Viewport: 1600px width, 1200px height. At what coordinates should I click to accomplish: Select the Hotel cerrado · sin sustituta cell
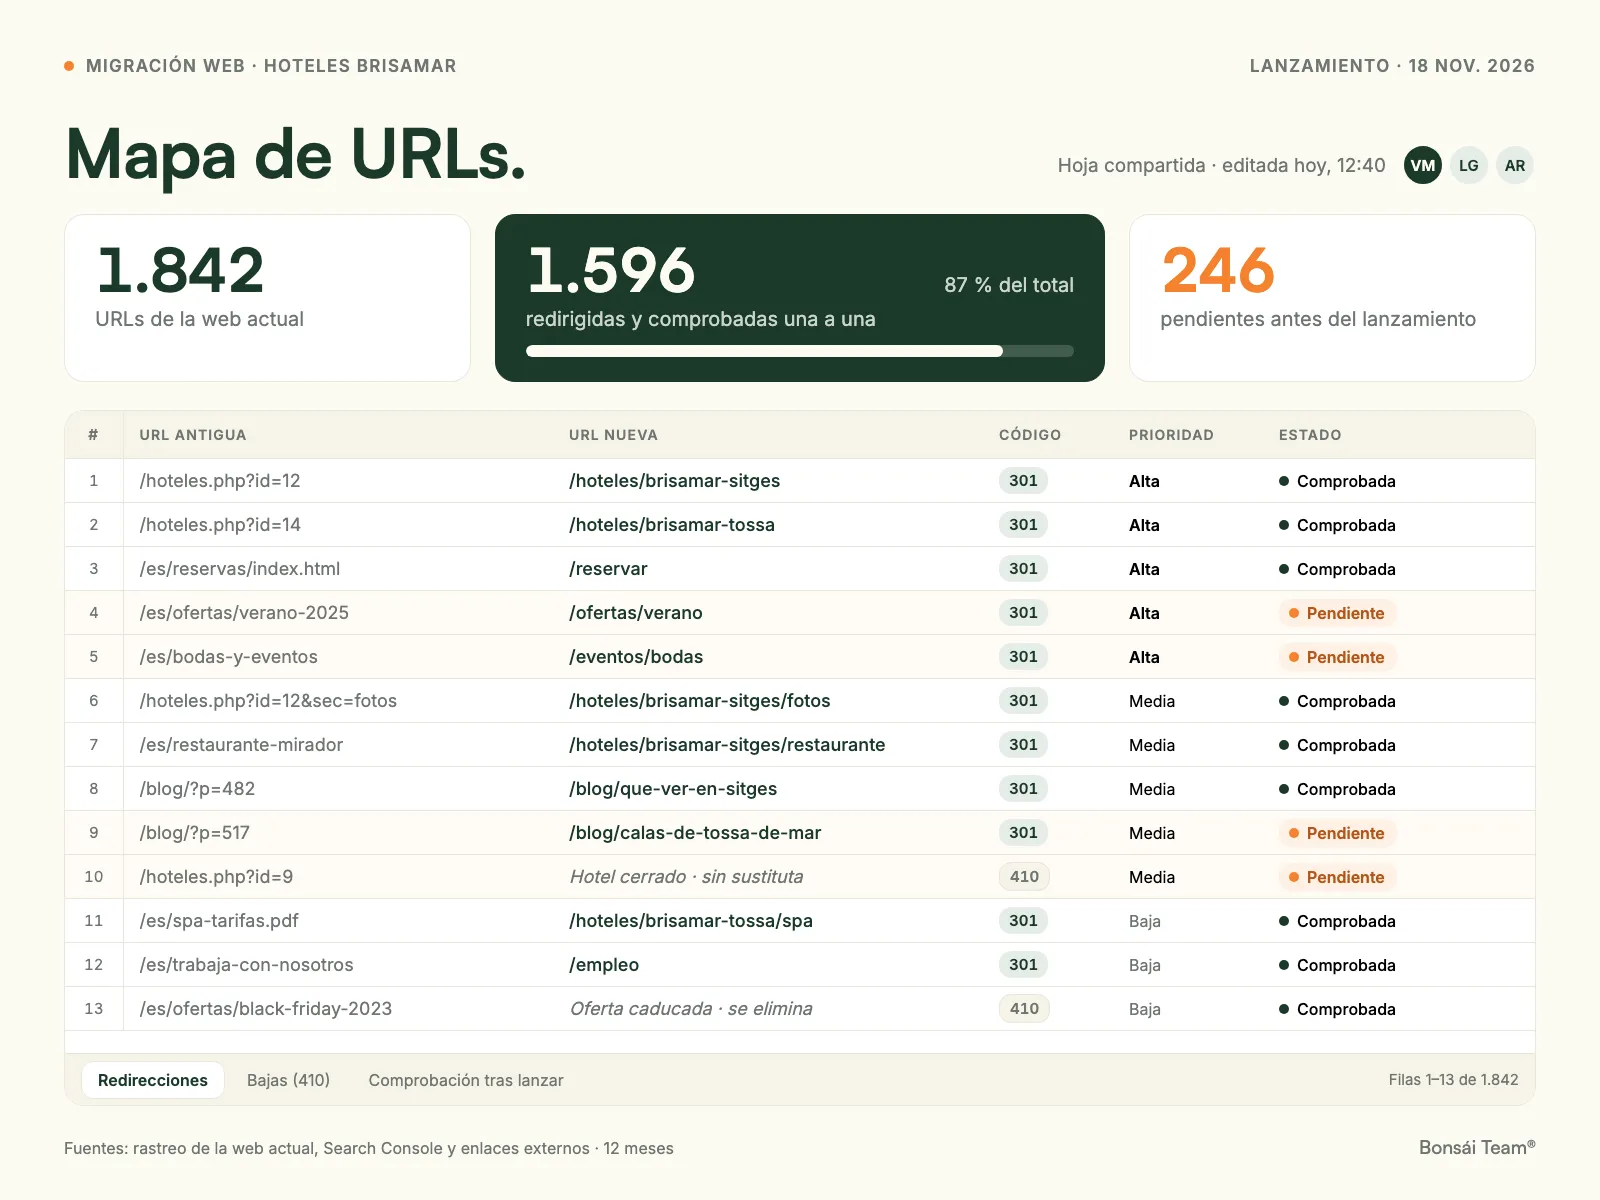tap(686, 877)
